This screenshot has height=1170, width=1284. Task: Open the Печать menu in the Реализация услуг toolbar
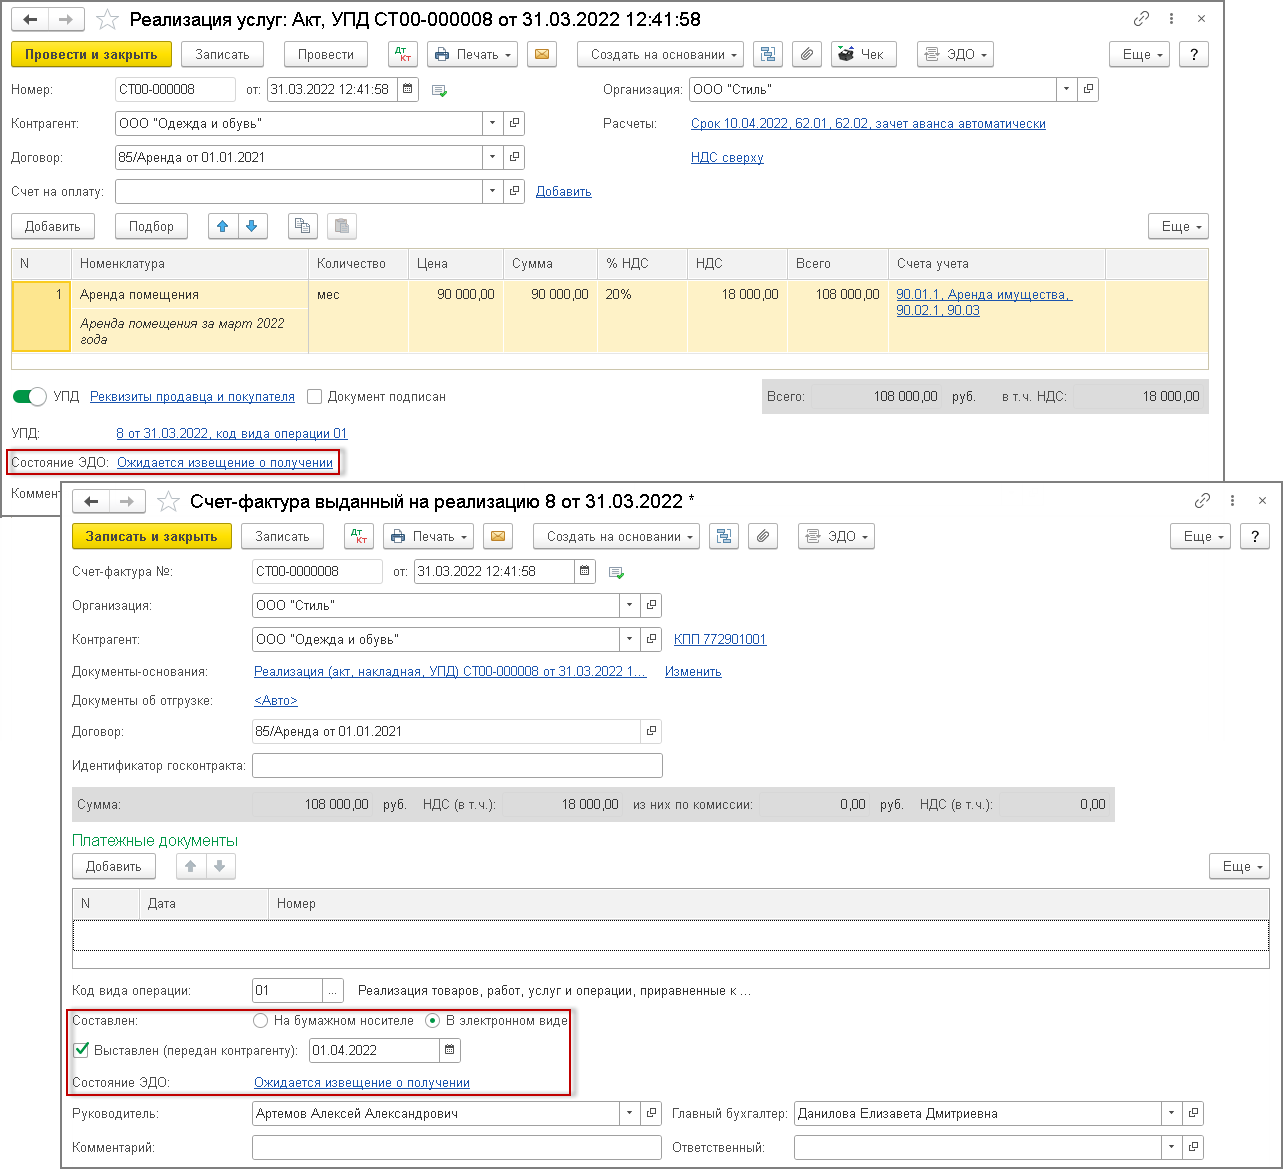coord(472,54)
